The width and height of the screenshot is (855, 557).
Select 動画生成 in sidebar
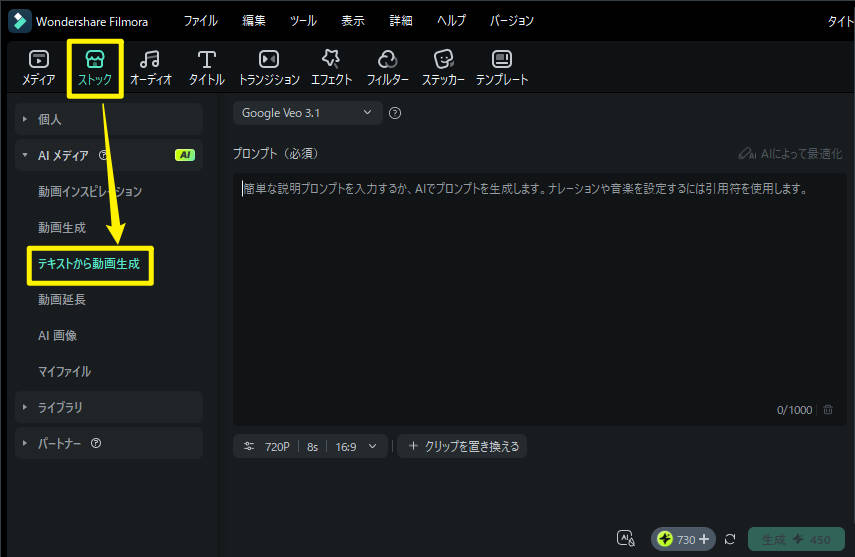click(x=62, y=227)
